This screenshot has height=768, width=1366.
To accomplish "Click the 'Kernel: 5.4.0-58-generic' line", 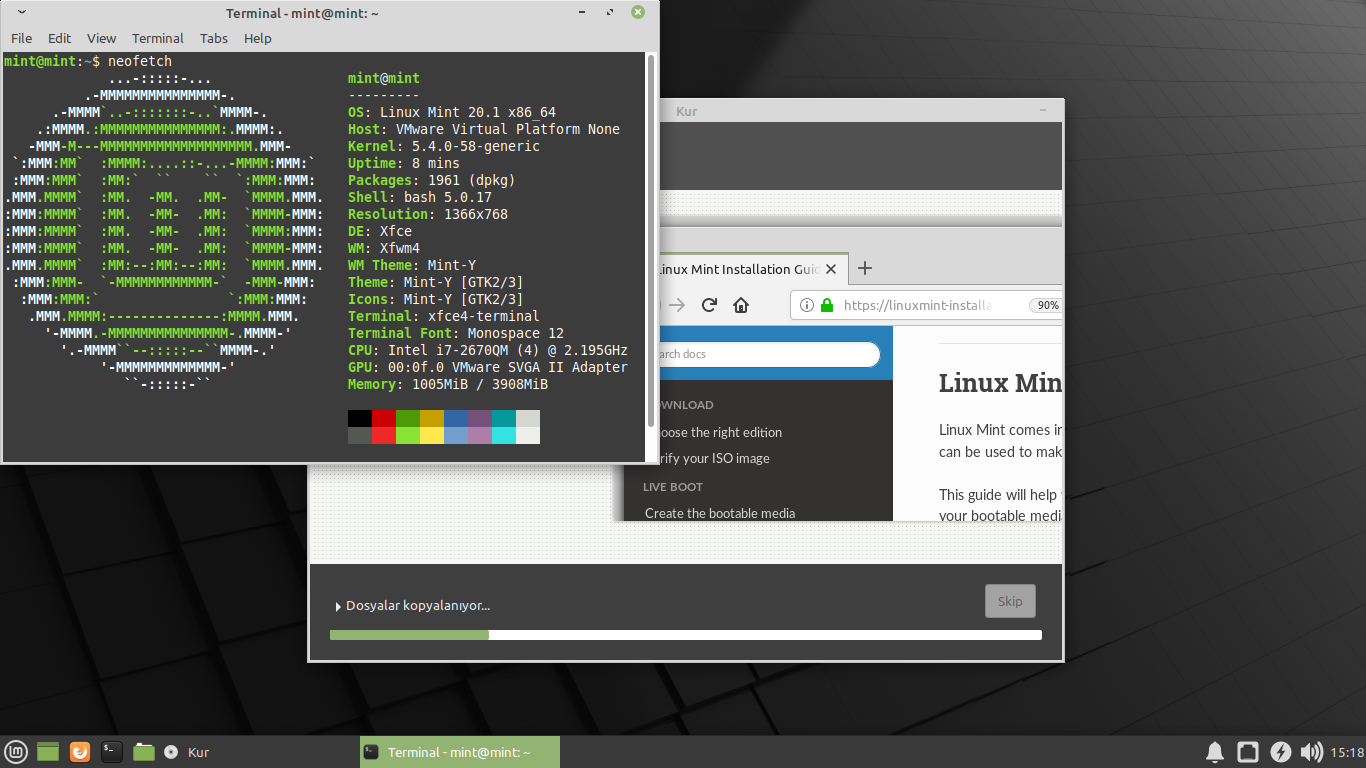I will 444,146.
